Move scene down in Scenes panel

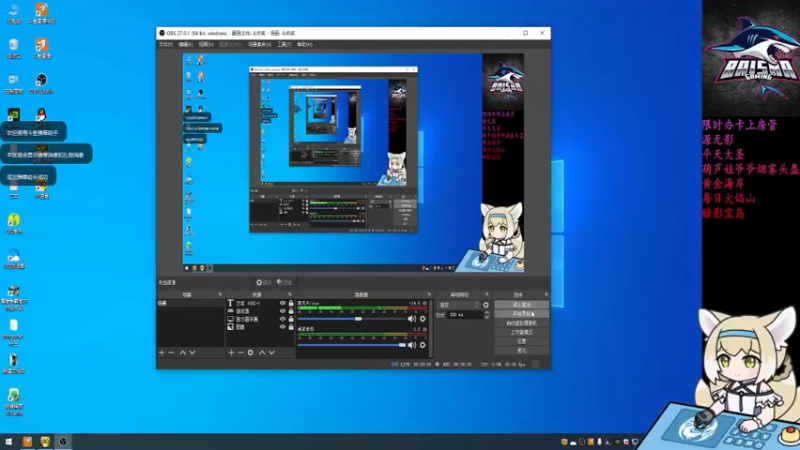coord(192,353)
